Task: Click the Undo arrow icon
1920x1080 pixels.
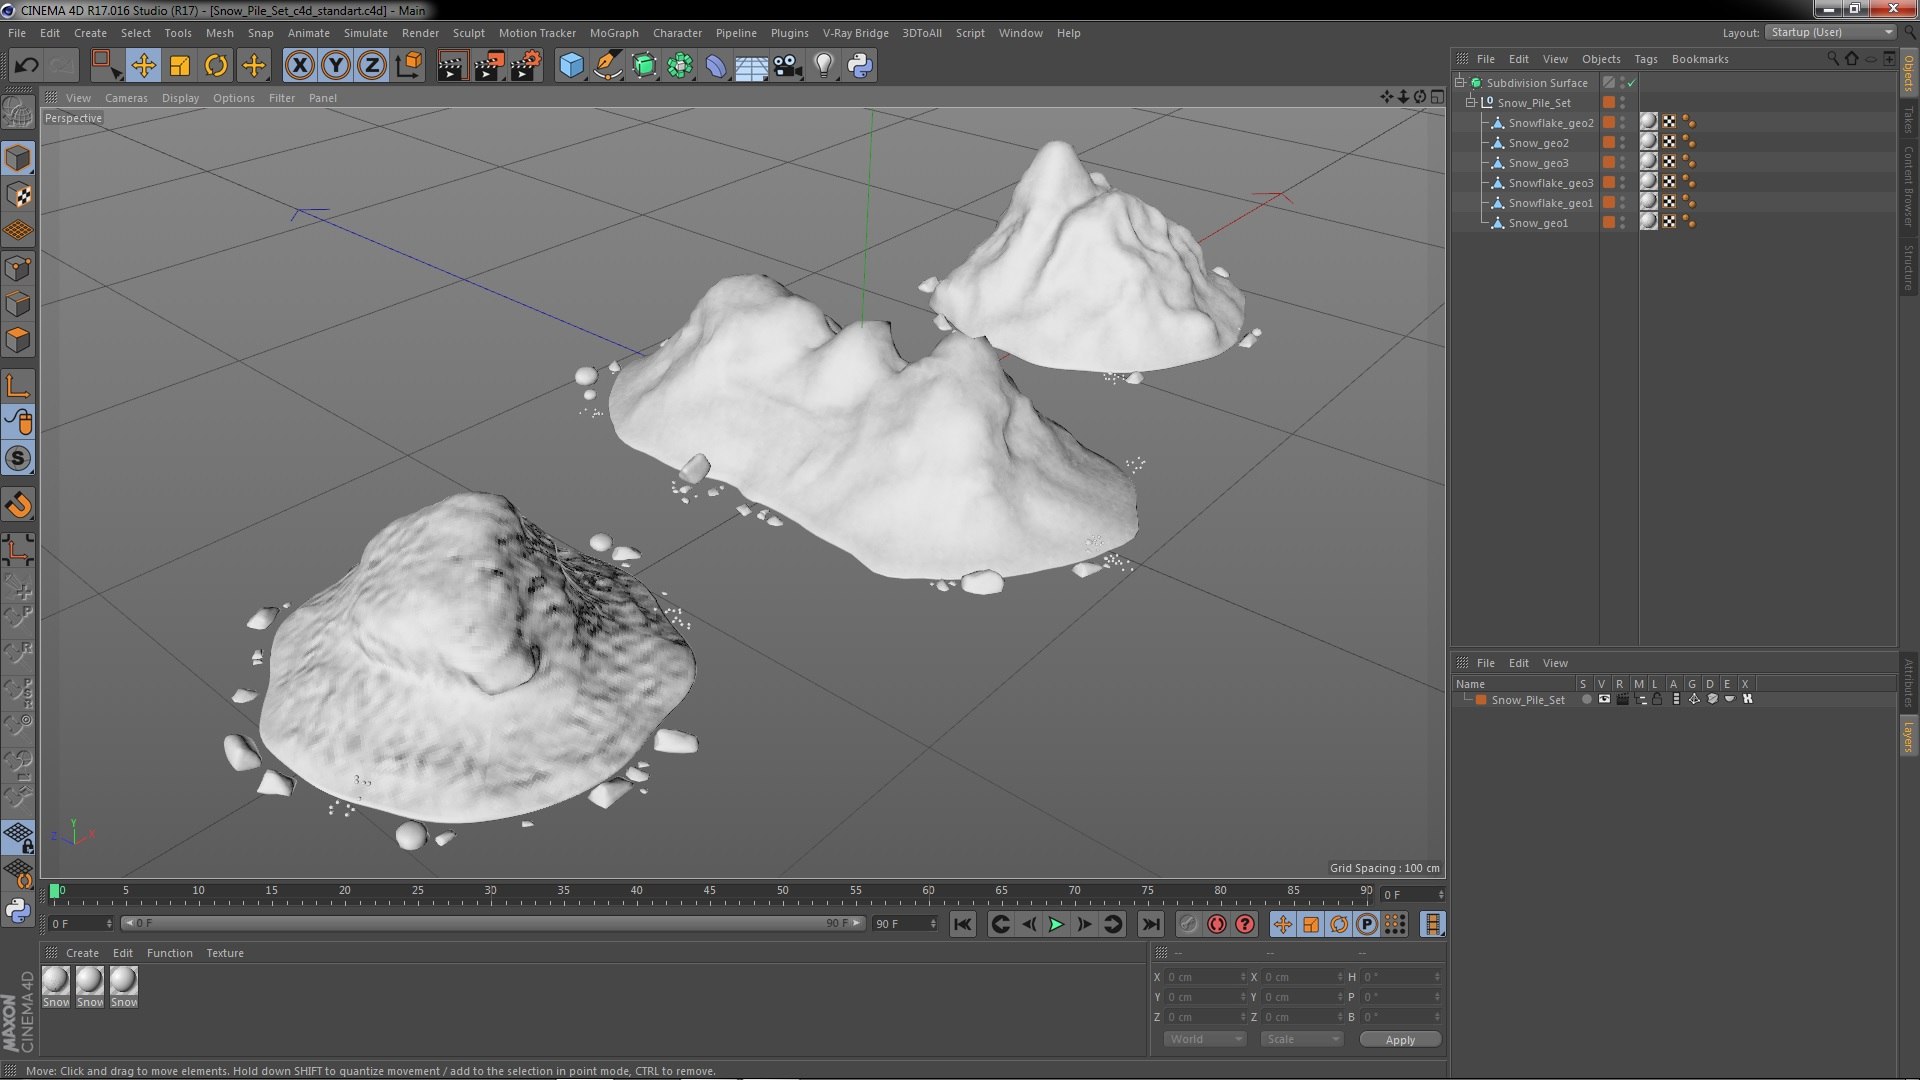Action: coord(26,66)
